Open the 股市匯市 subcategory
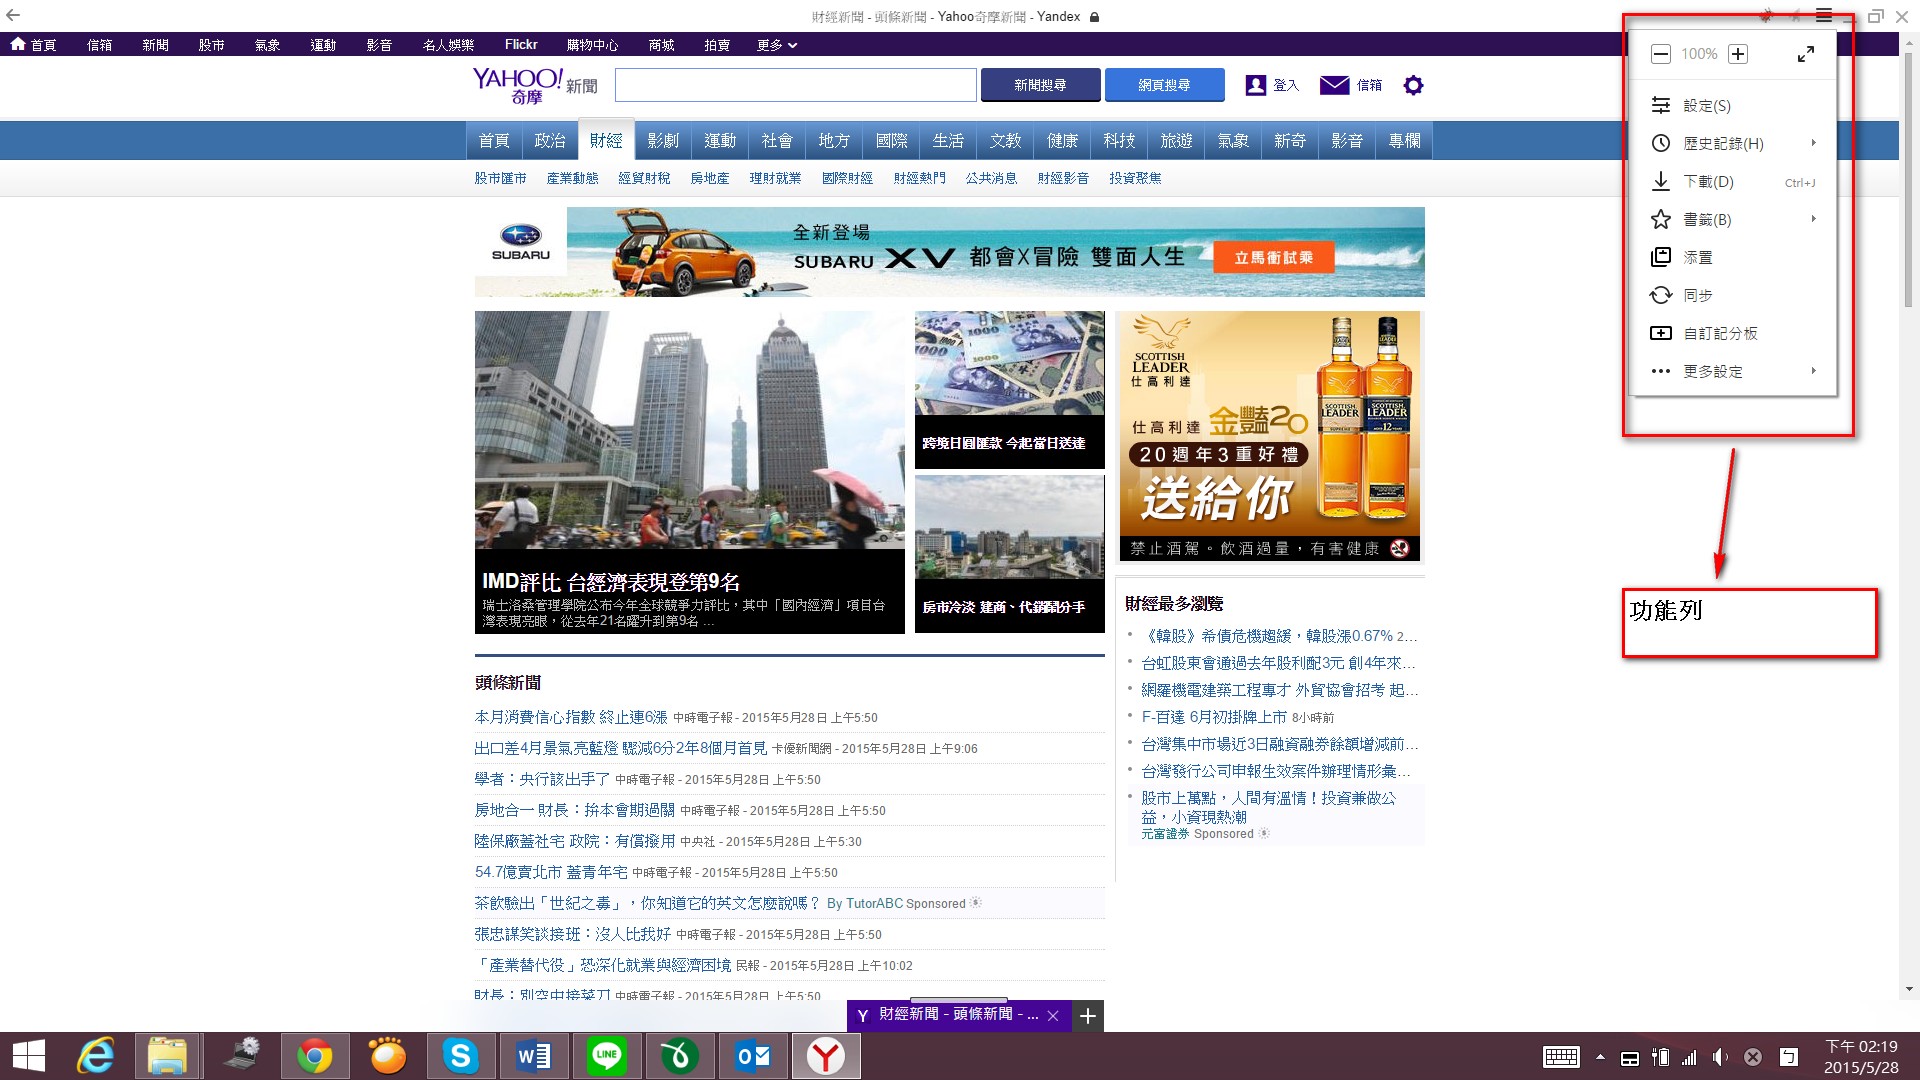The width and height of the screenshot is (1920, 1080). tap(500, 178)
